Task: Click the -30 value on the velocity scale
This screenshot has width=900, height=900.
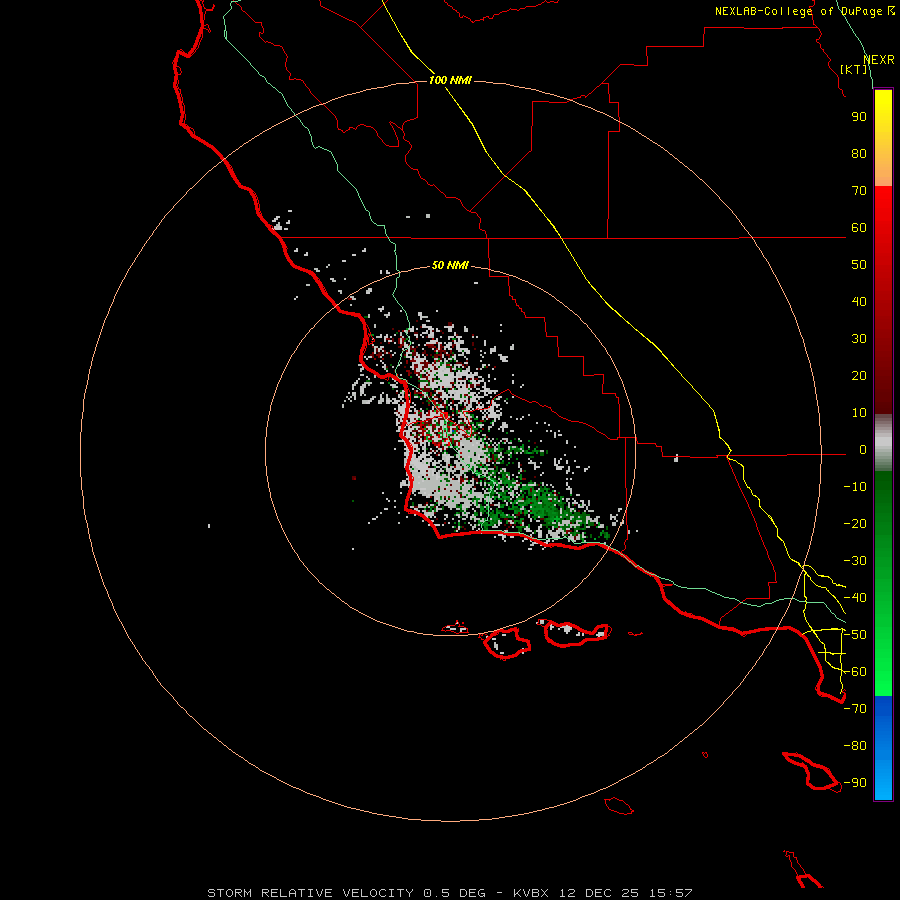Action: point(855,561)
